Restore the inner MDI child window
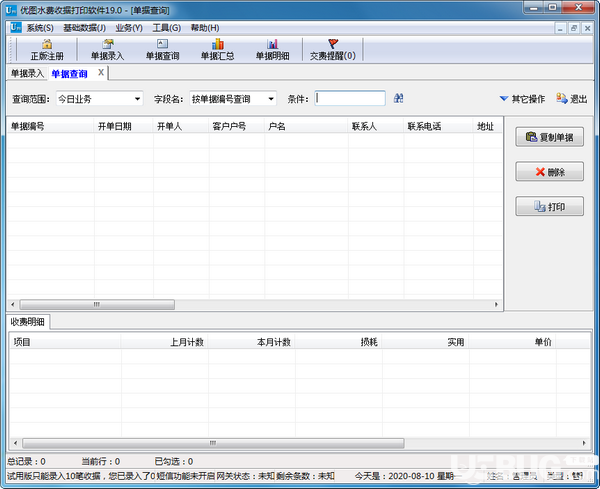The image size is (600, 489). pos(574,28)
